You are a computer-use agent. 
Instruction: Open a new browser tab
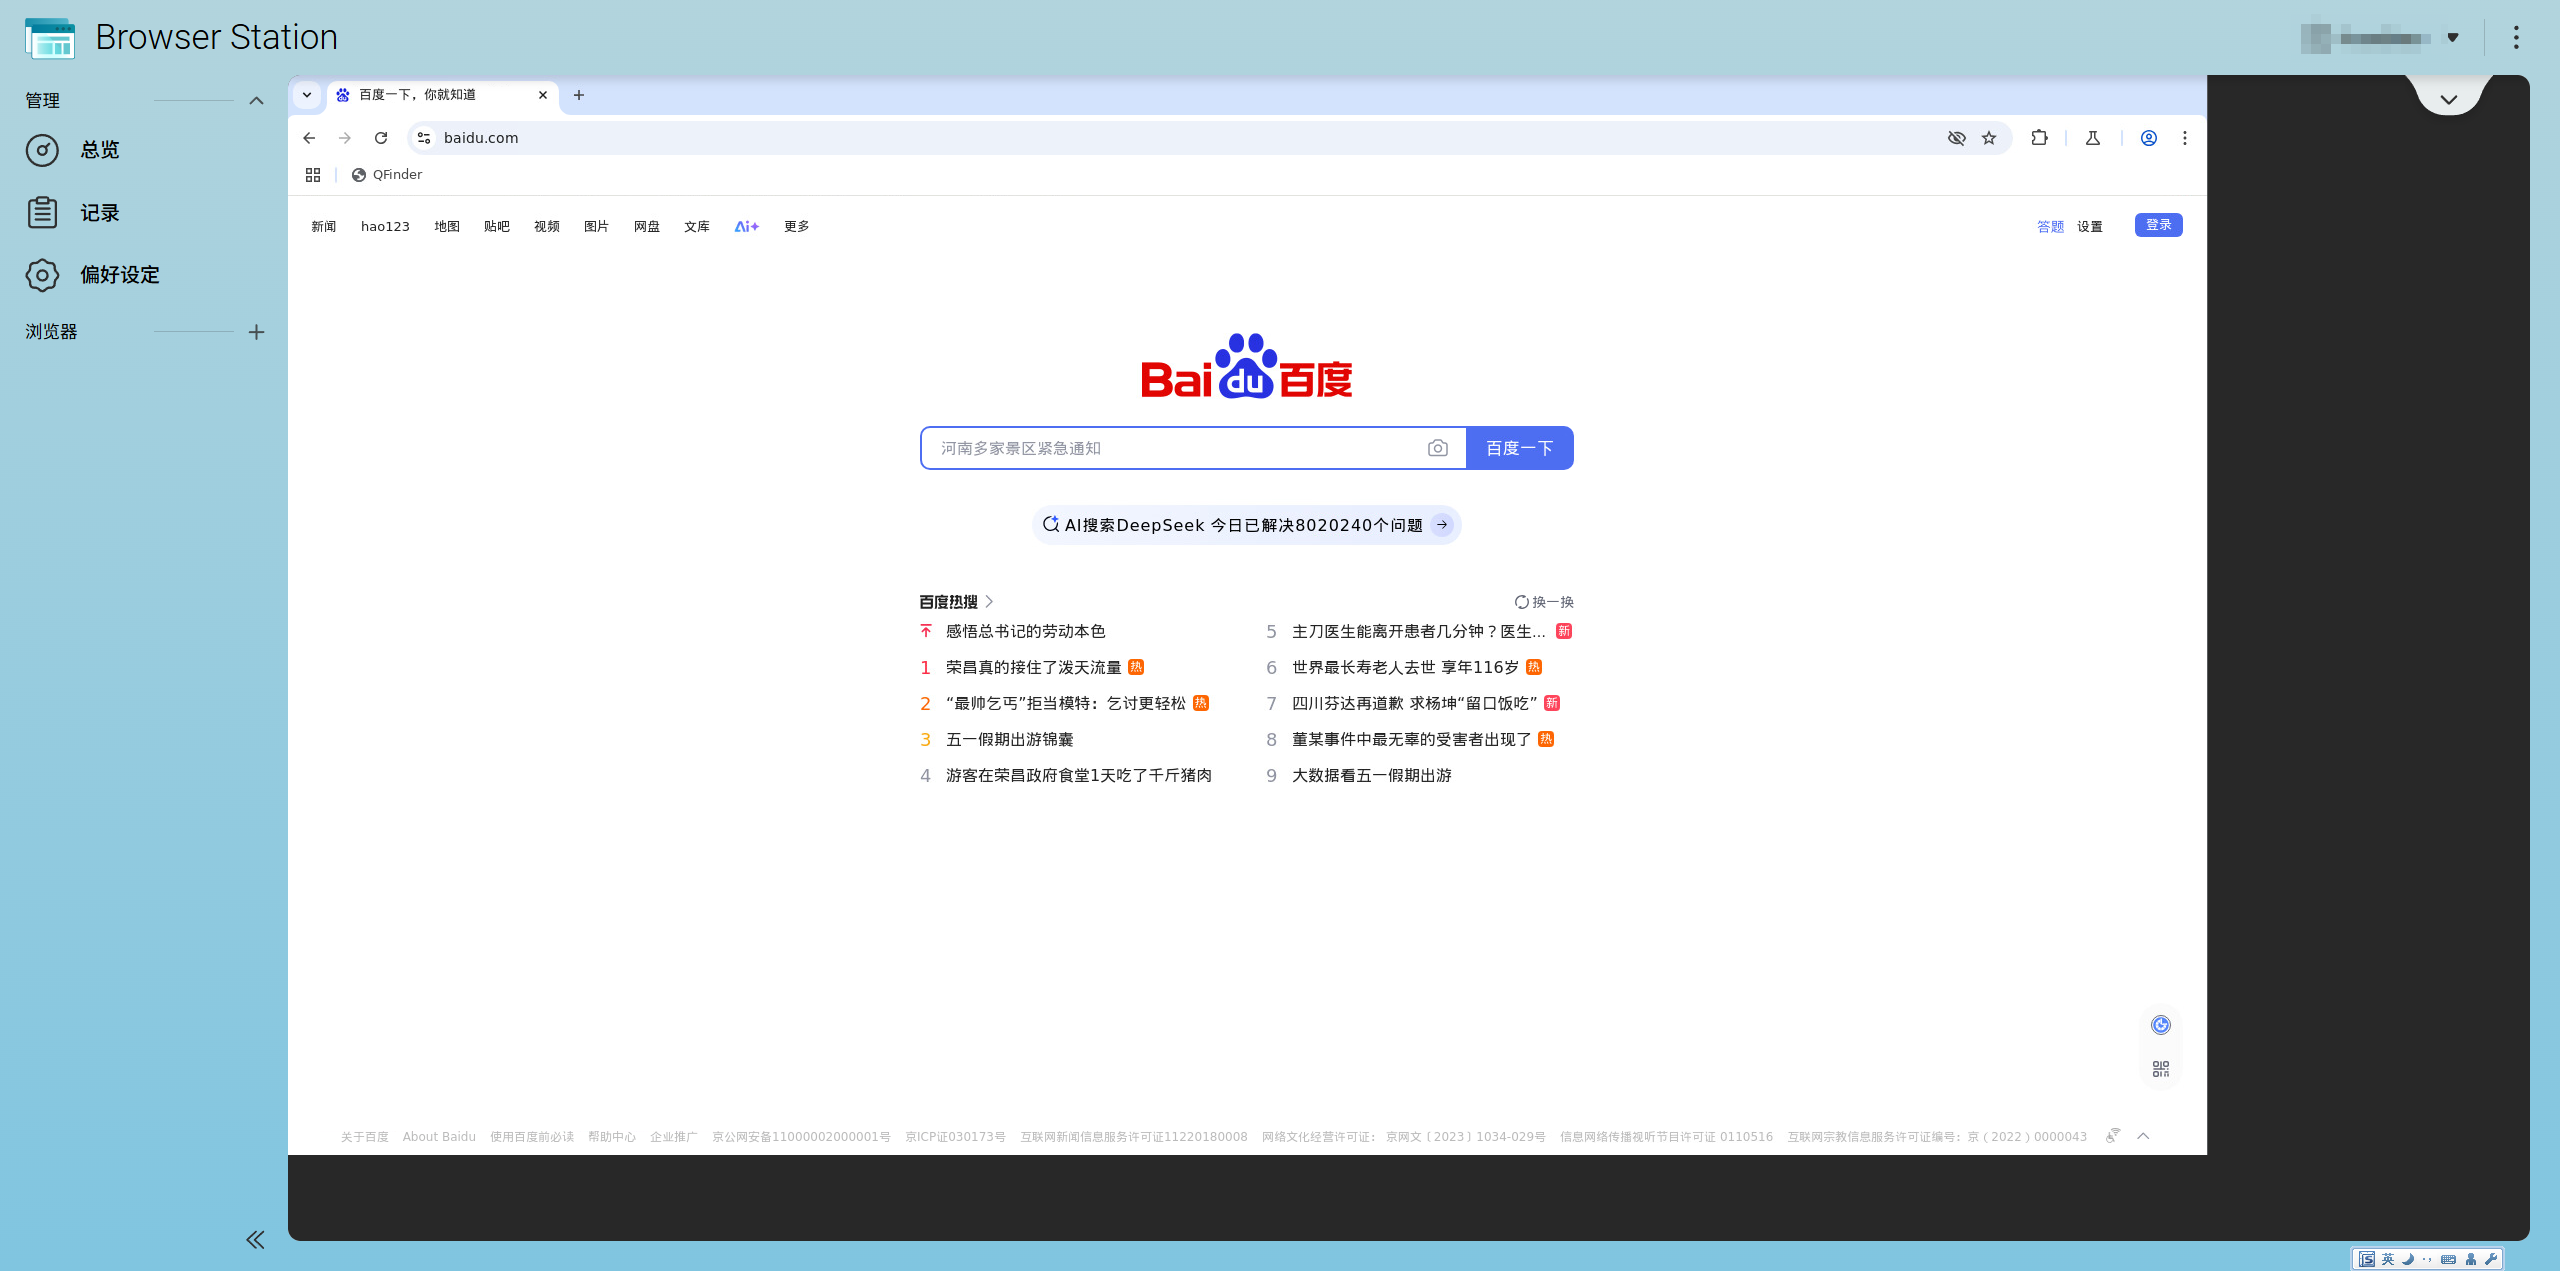pos(579,95)
